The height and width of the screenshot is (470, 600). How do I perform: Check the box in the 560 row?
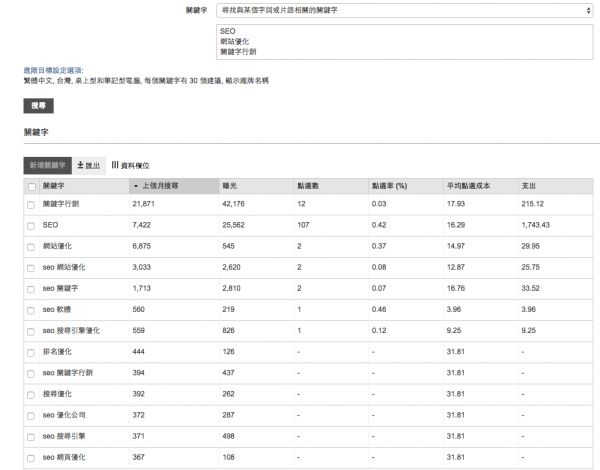click(x=31, y=310)
